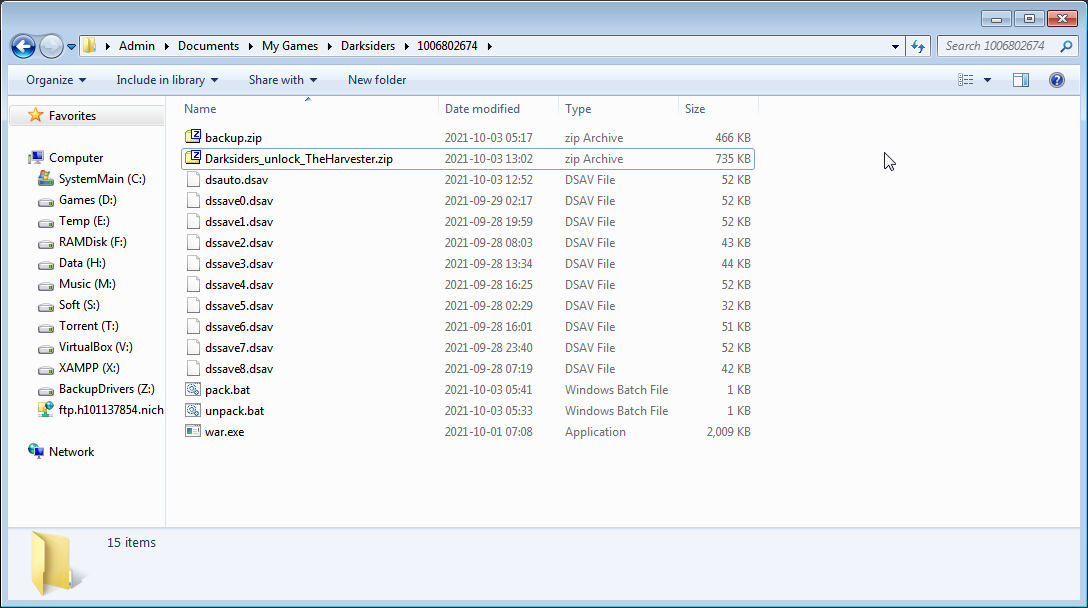The image size is (1088, 608).
Task: Select the dssave1.dsav file icon
Action: tap(193, 221)
